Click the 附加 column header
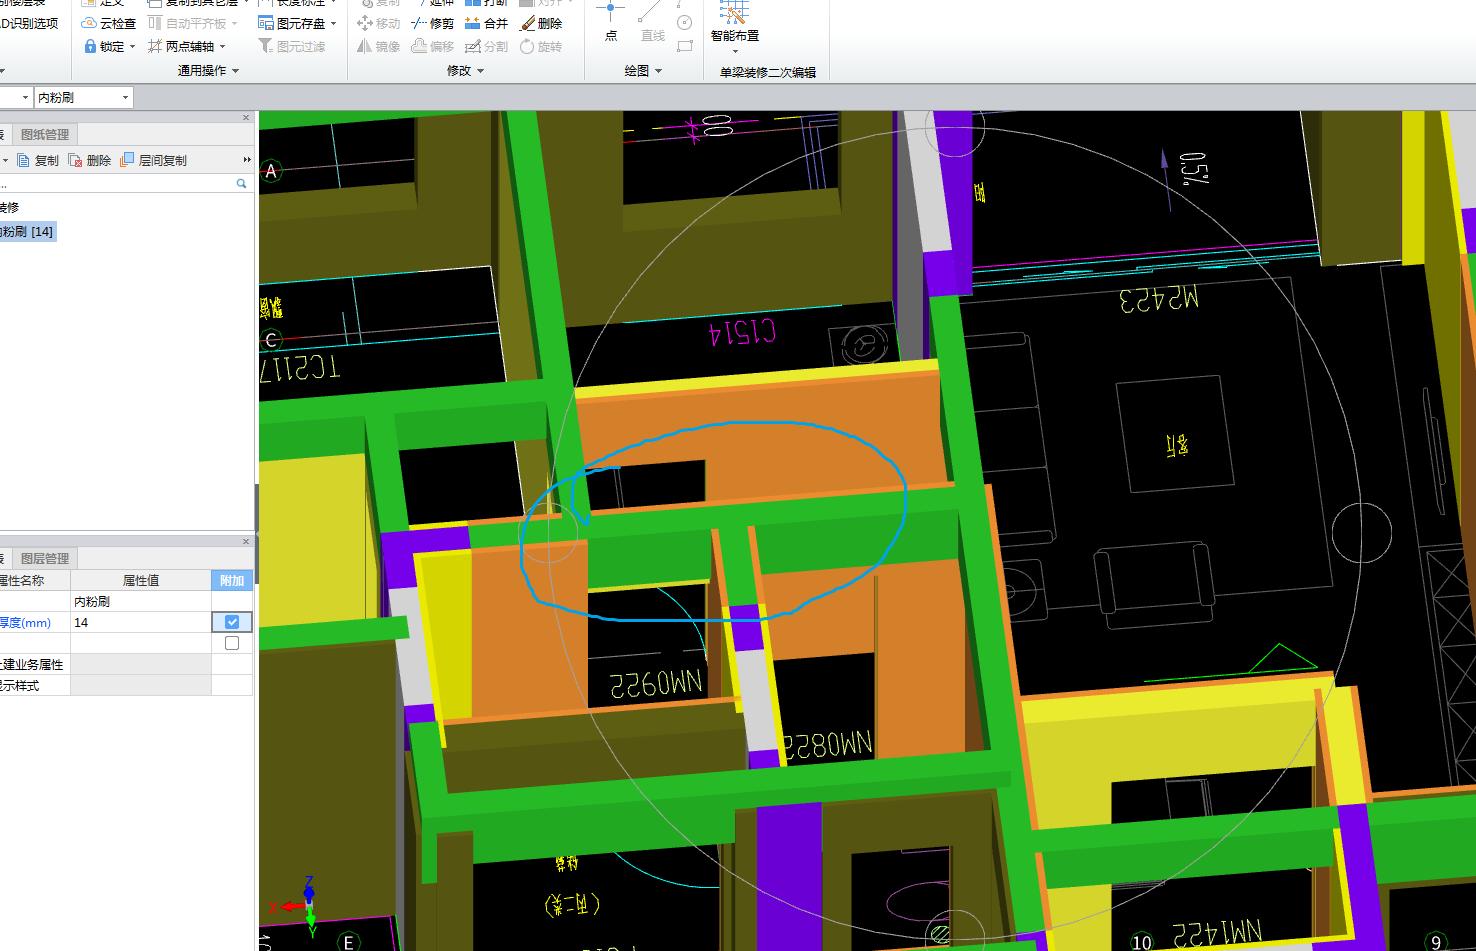The width and height of the screenshot is (1476, 951). click(x=232, y=580)
